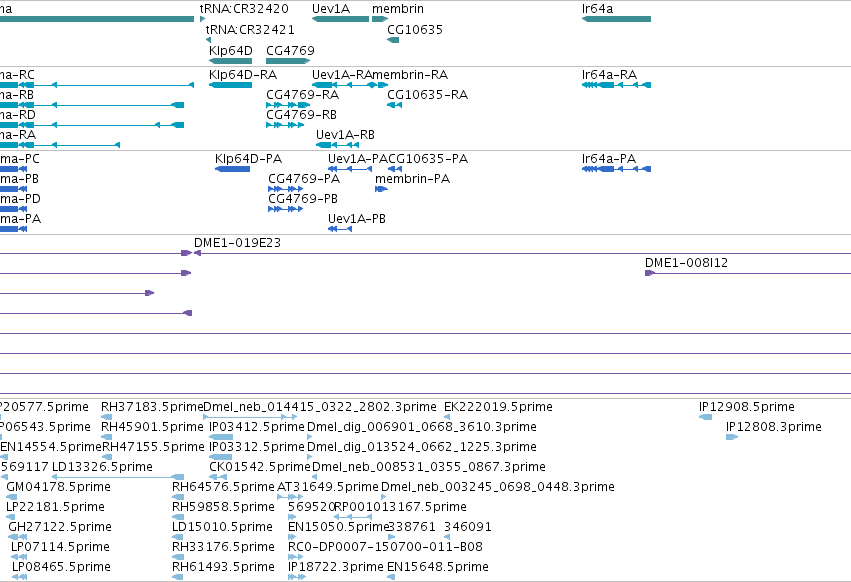Image resolution: width=851 pixels, height=582 pixels.
Task: Click the tRNA:CR32421 label
Action: [250, 29]
